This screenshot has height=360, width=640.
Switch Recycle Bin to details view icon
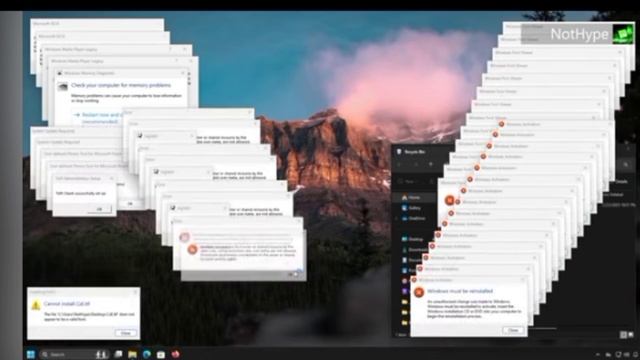(x=623, y=335)
